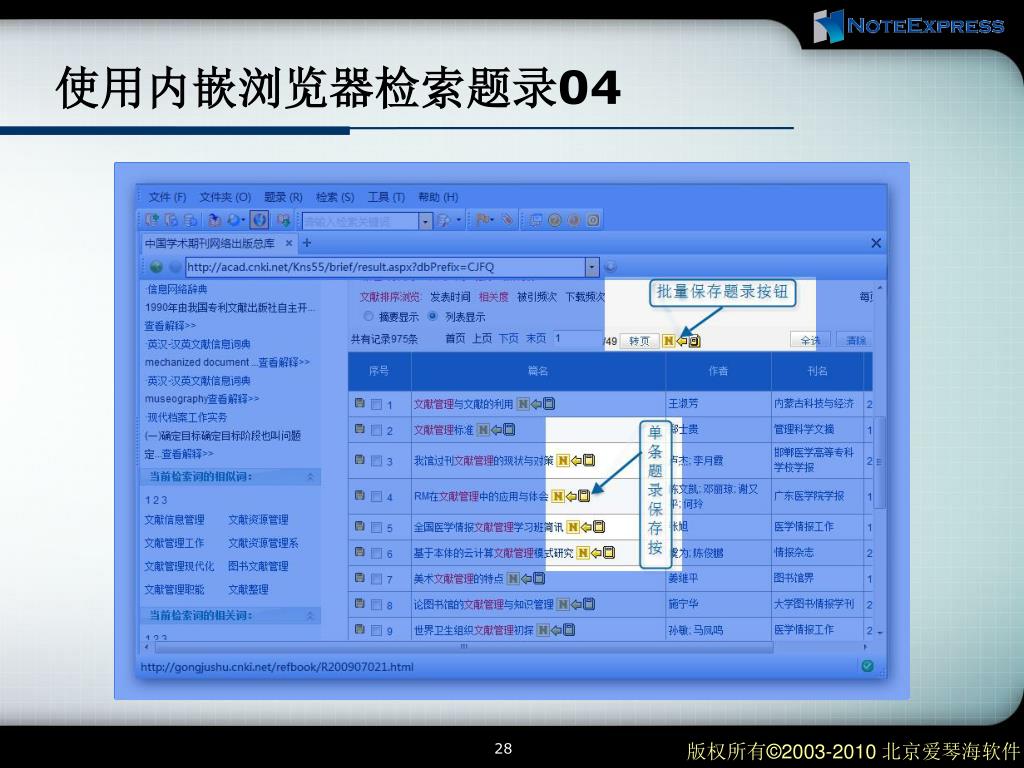
Task: Click the N save icon for record 5
Action: click(573, 527)
